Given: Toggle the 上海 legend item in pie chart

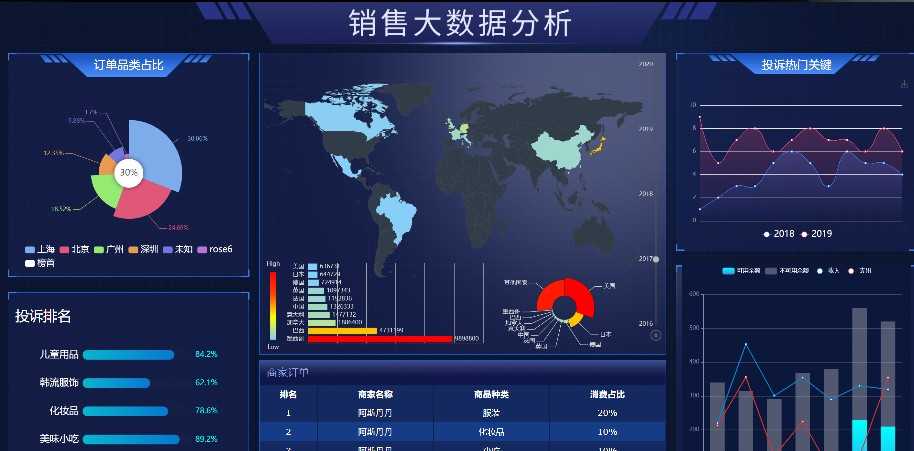Looking at the screenshot, I should pos(40,249).
